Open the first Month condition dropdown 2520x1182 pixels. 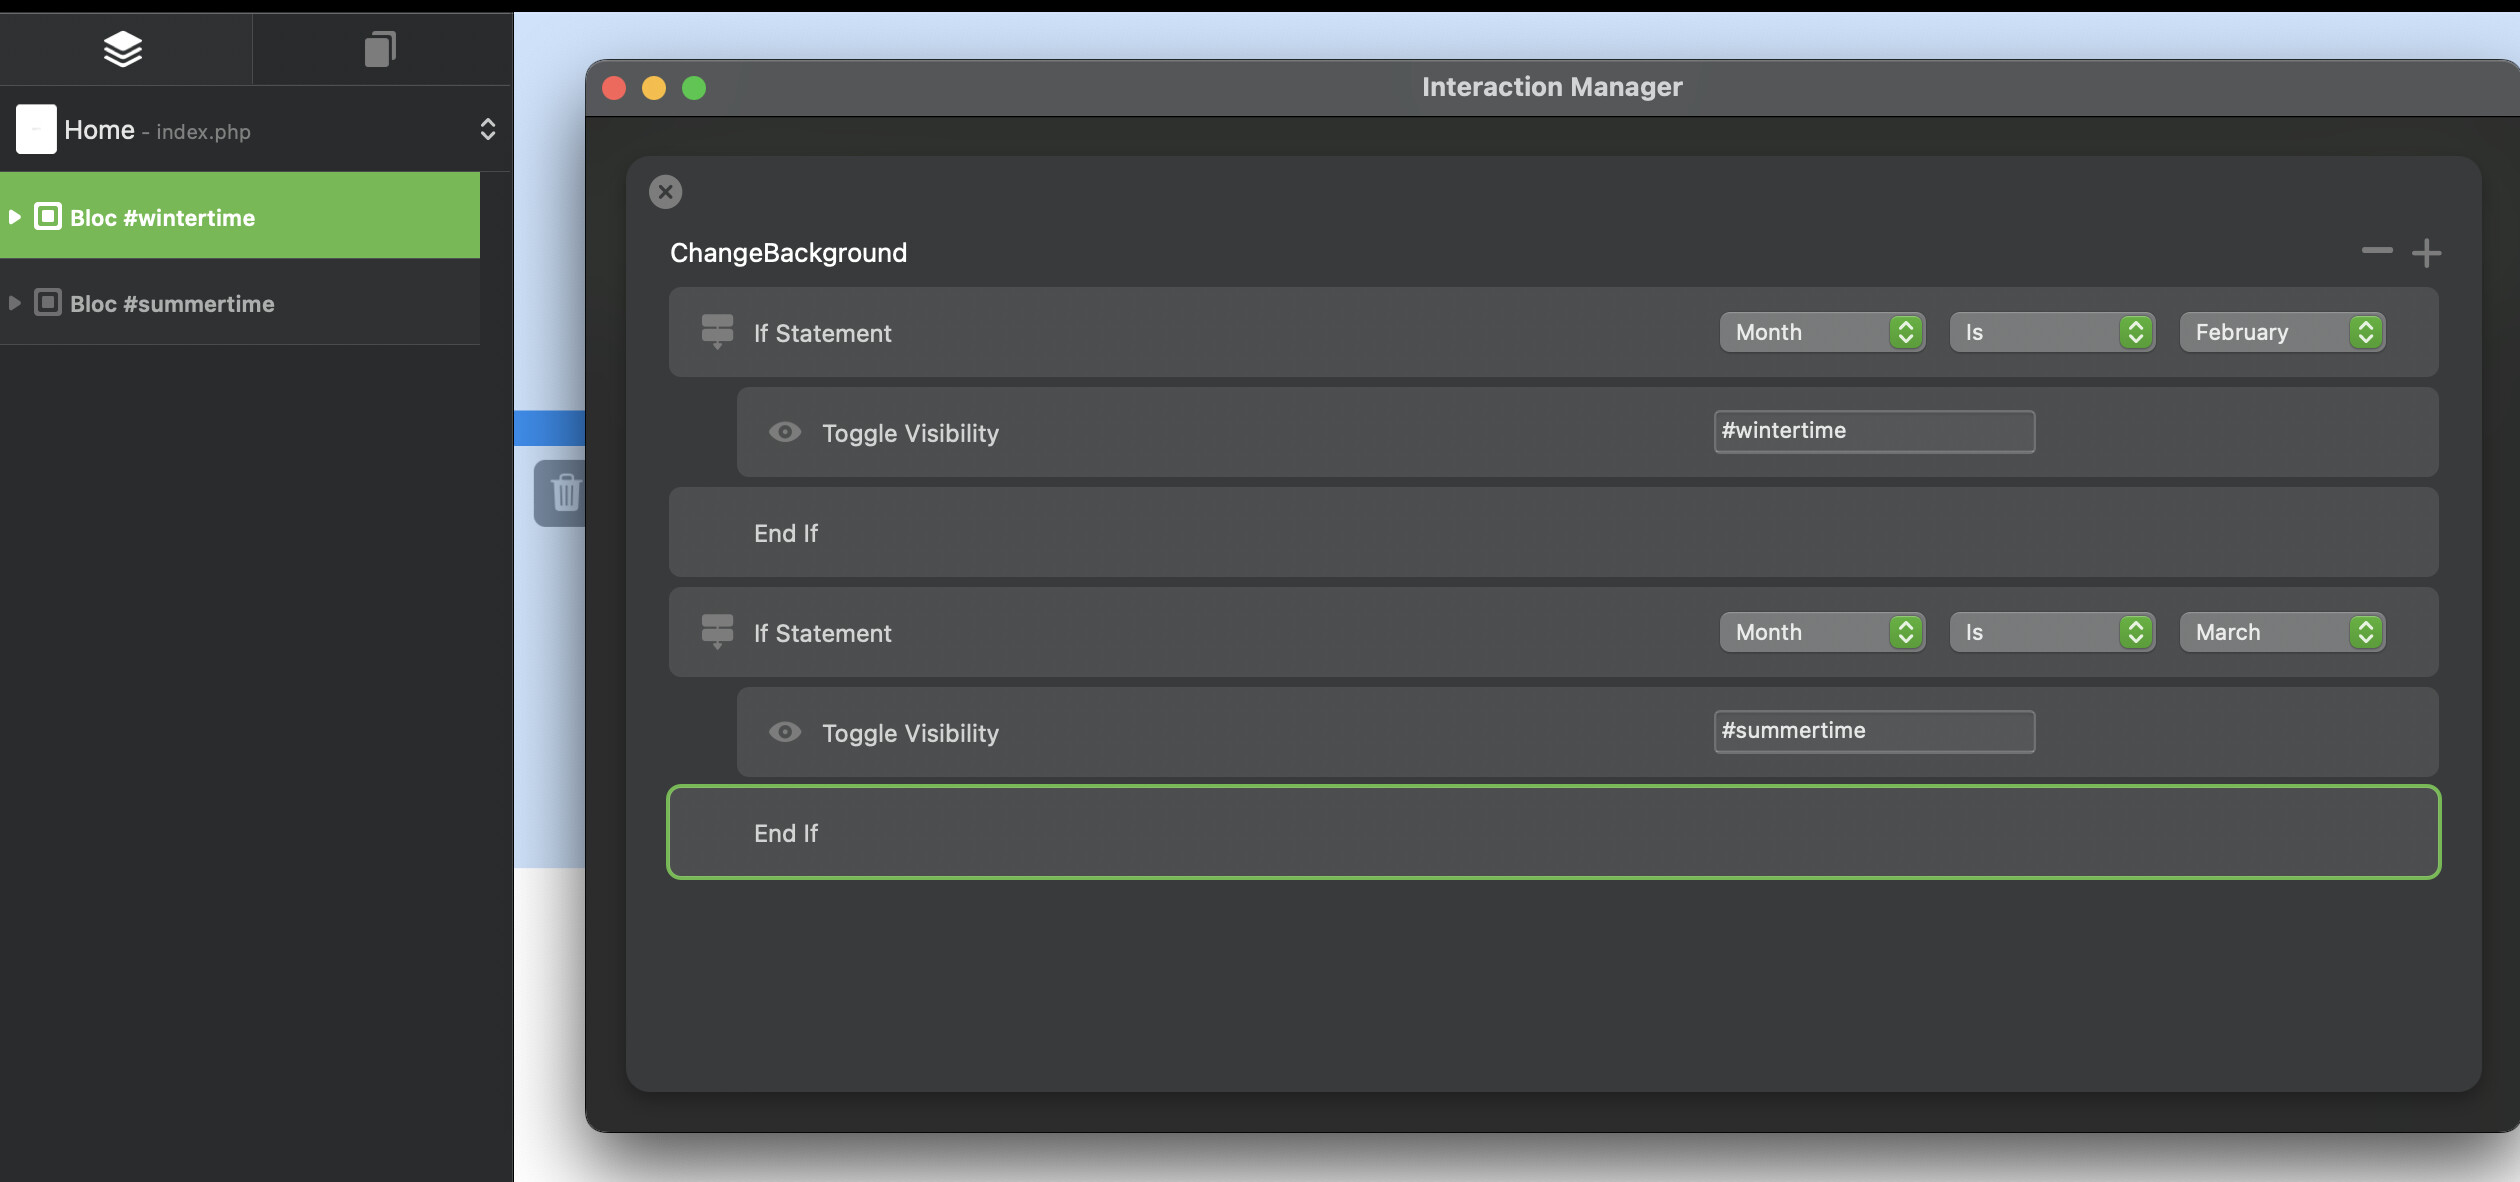(x=1822, y=332)
